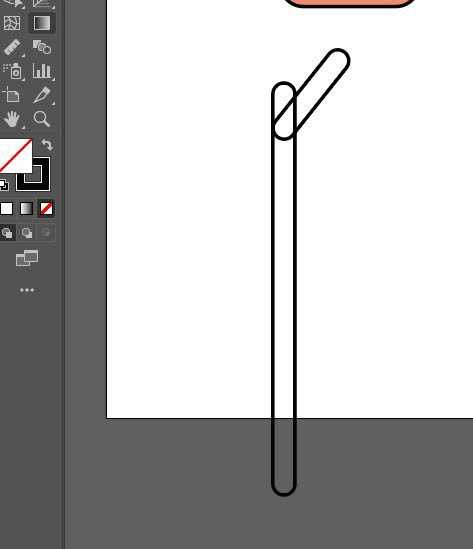Screen dimensions: 473x549
Task: Select the Gradient tool
Action: pyautogui.click(x=42, y=23)
